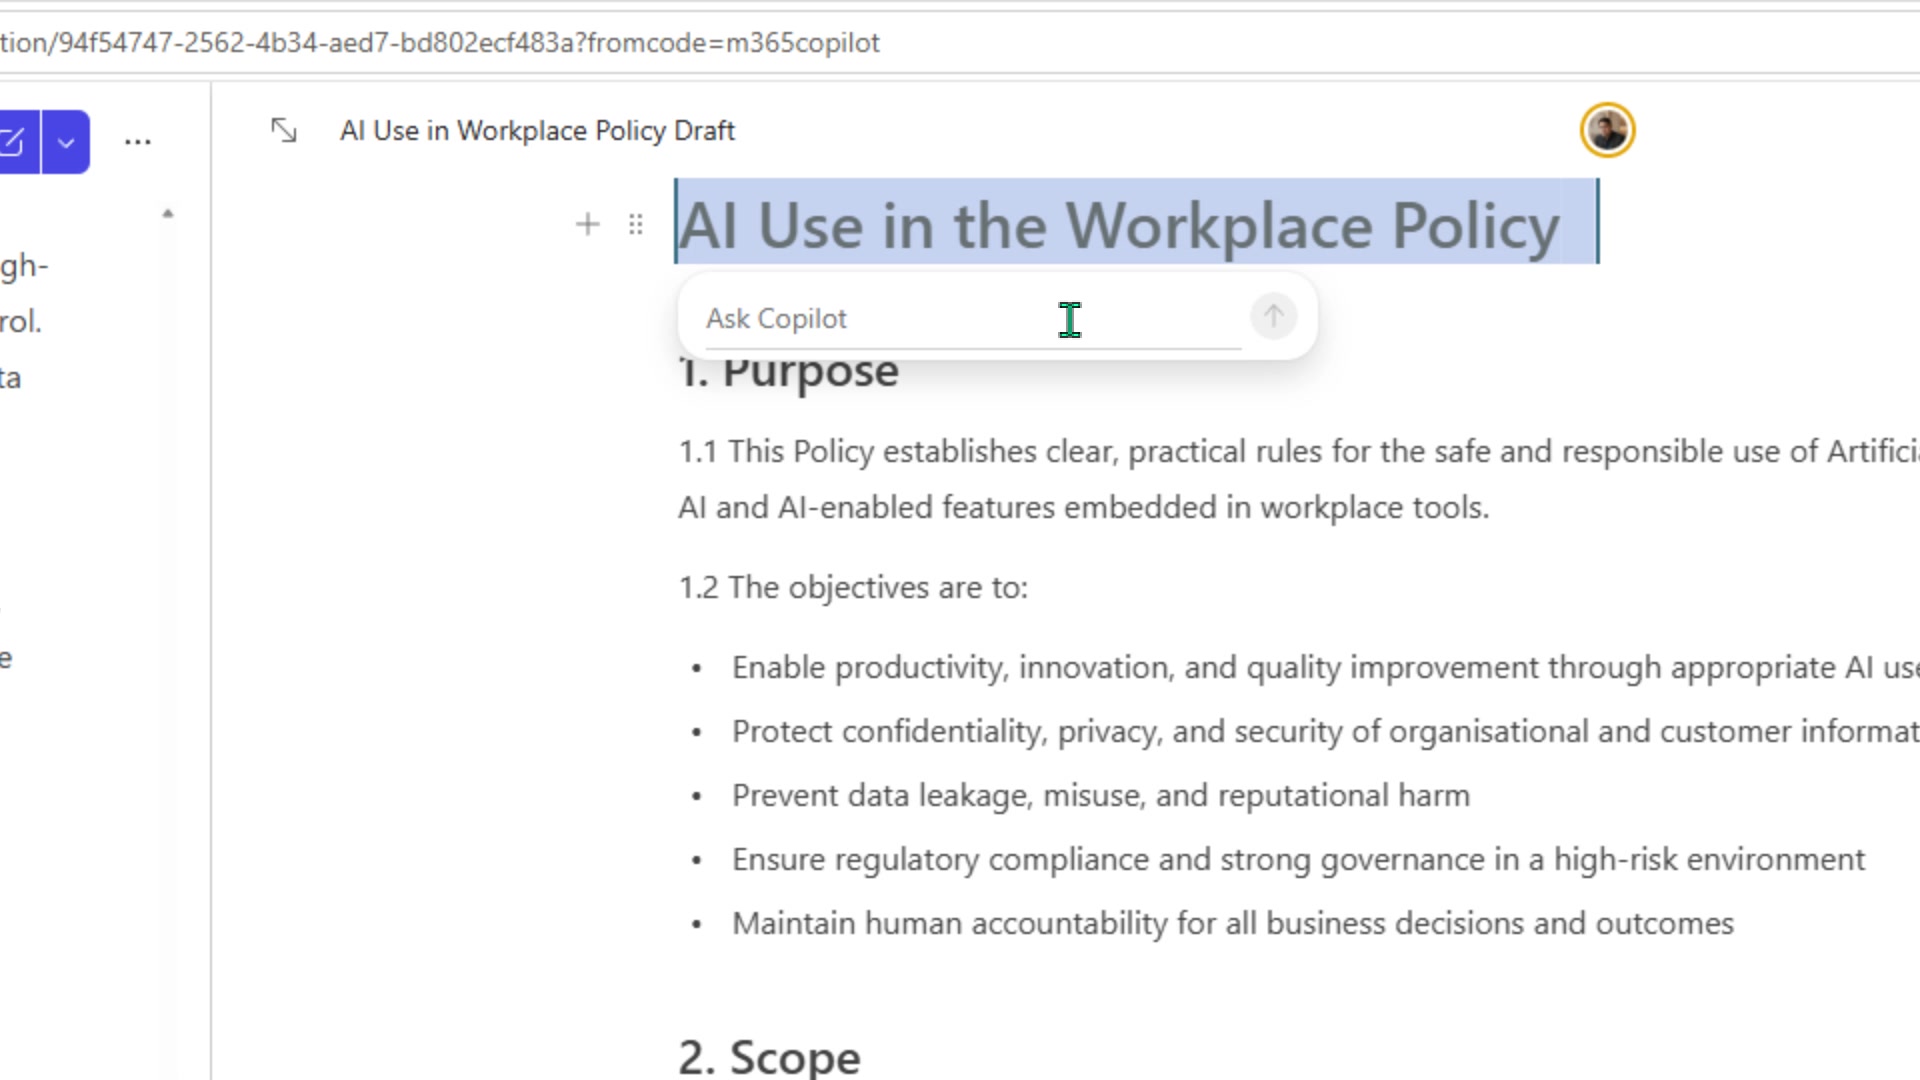Click the '2. Scope' heading
1920x1080 pixels.
point(769,1056)
